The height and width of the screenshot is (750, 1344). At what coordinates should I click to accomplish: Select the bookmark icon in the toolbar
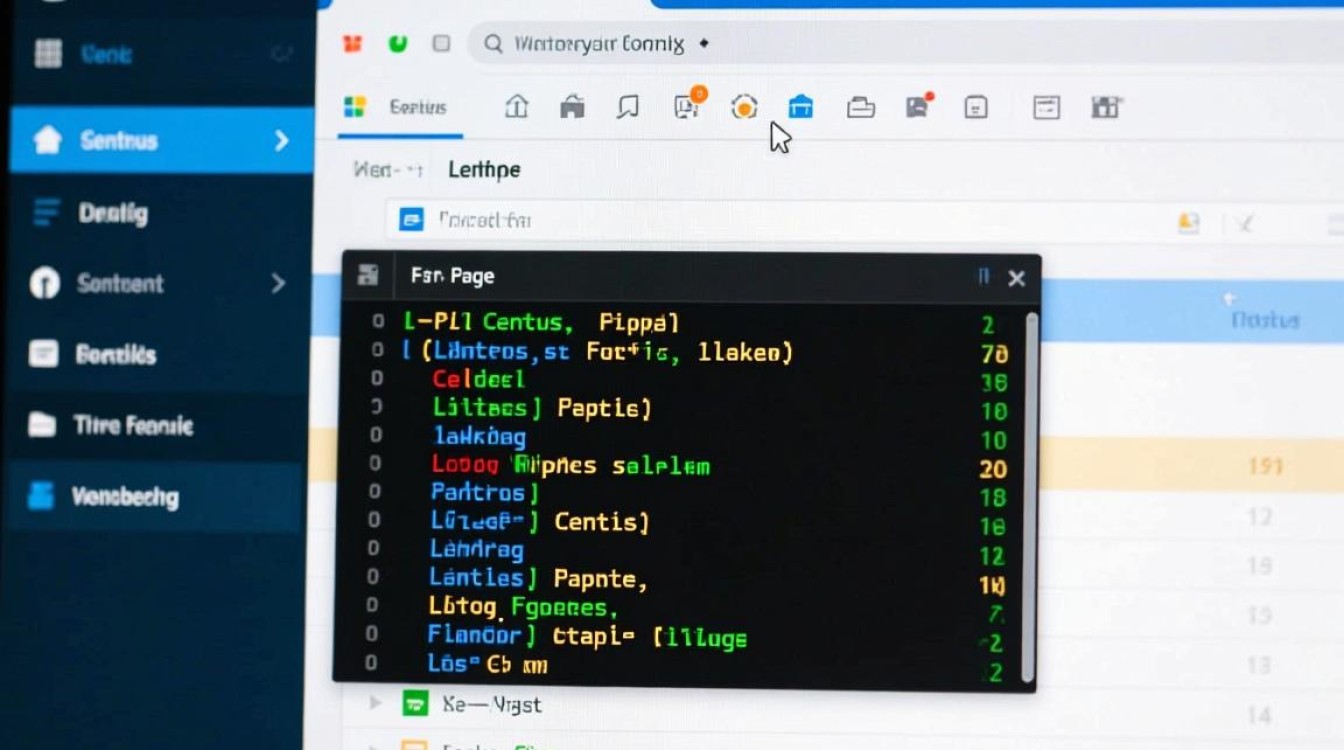tap(628, 106)
